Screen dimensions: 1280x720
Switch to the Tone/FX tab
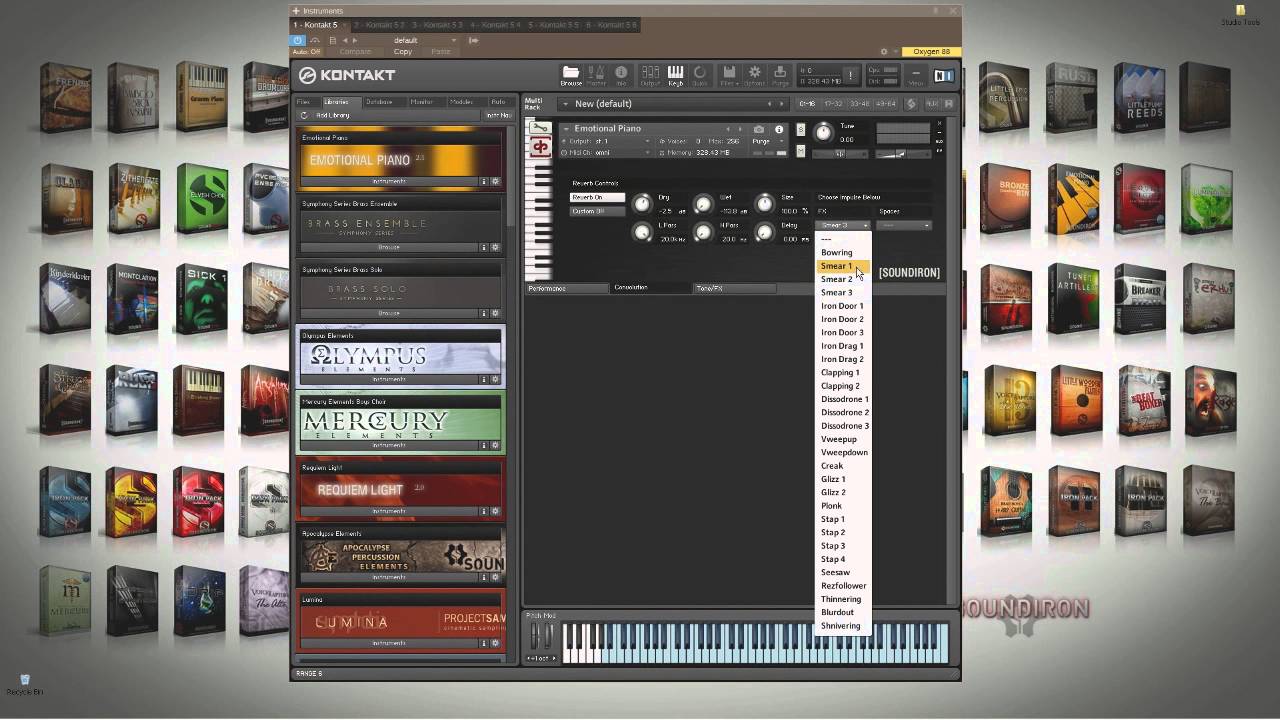pyautogui.click(x=735, y=288)
